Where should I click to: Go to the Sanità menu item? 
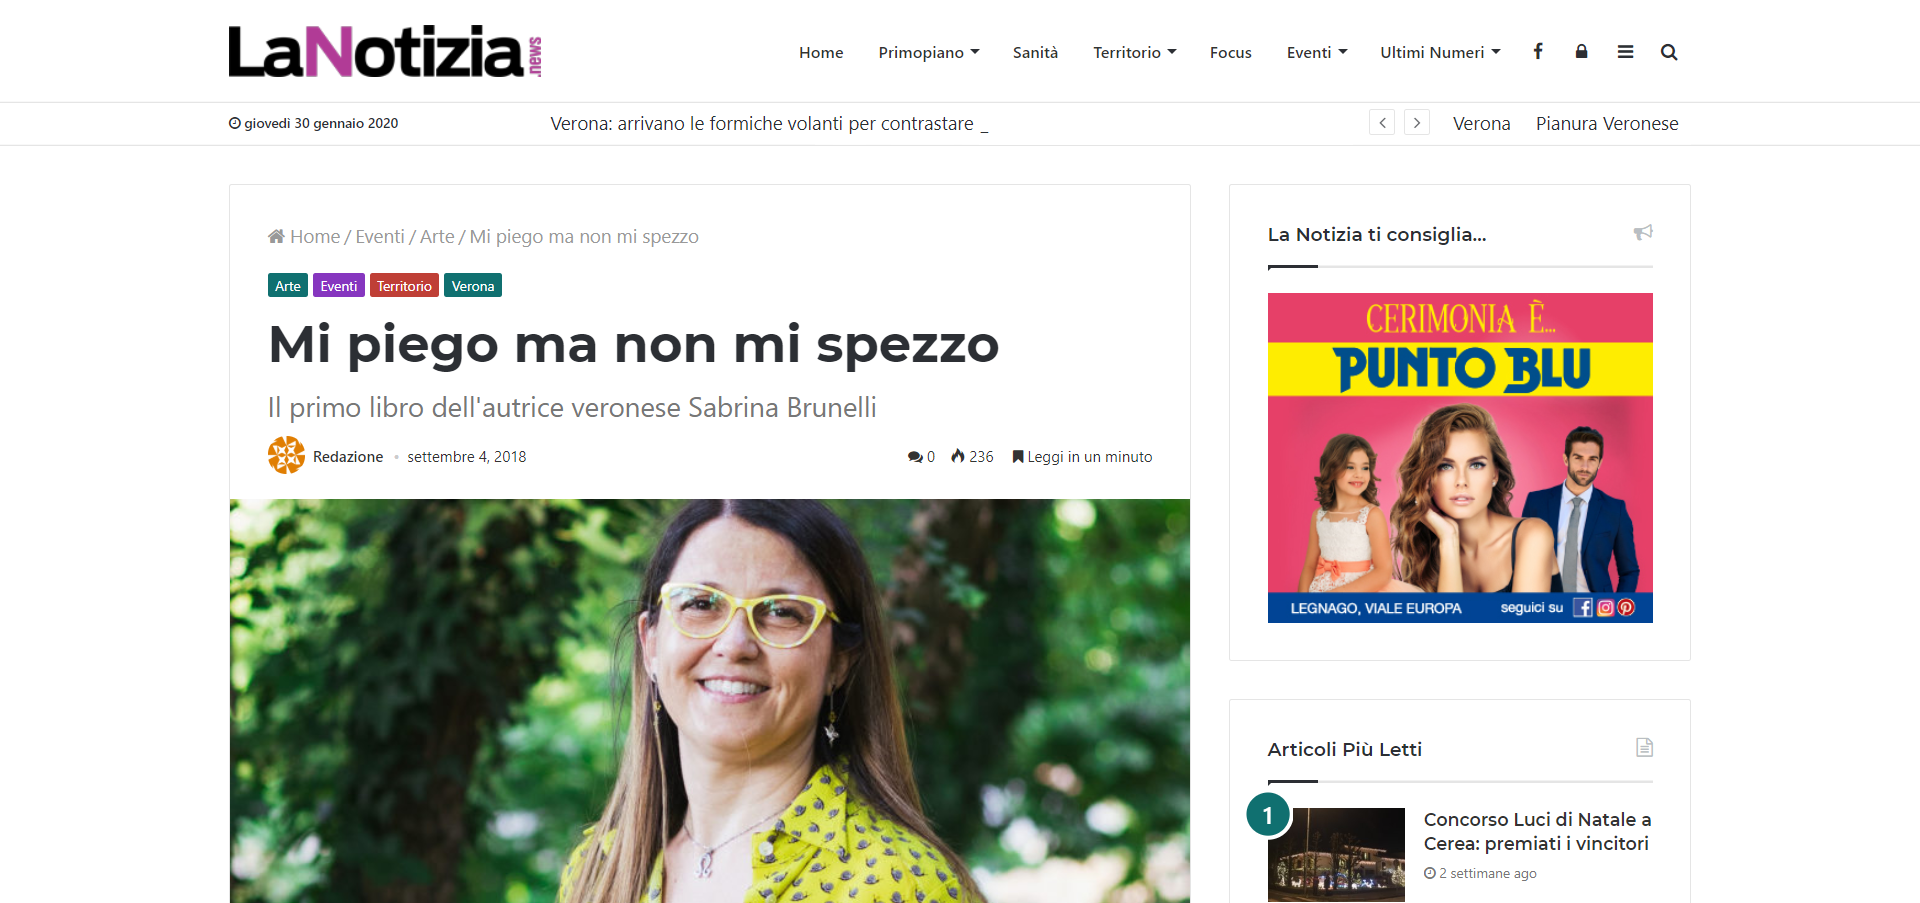1035,52
